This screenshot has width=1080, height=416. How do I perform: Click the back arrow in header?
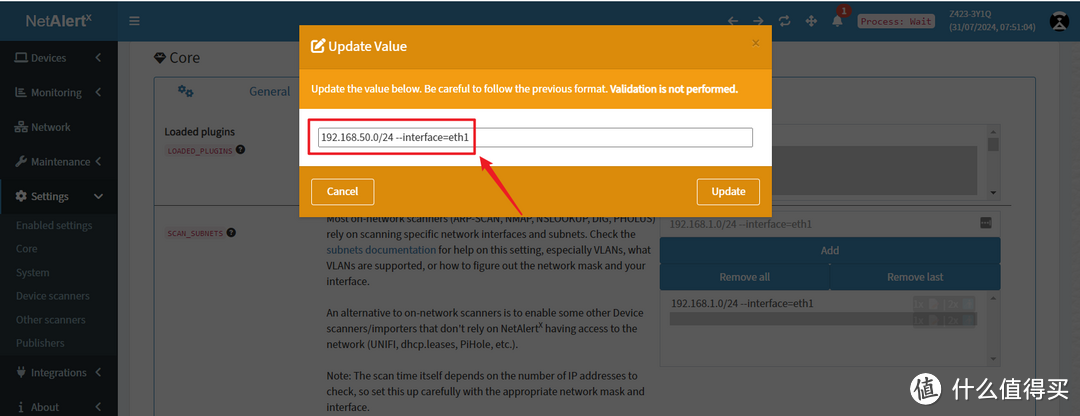point(732,21)
